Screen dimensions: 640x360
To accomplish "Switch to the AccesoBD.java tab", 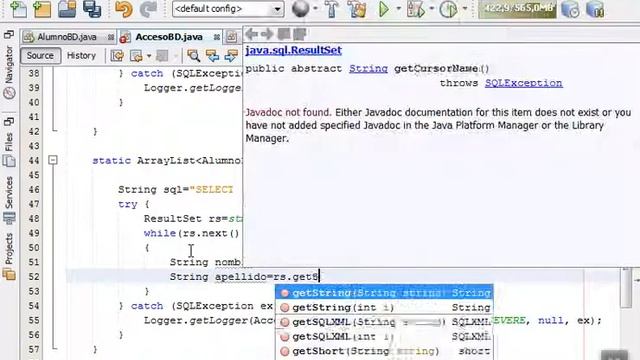I will [x=169, y=37].
